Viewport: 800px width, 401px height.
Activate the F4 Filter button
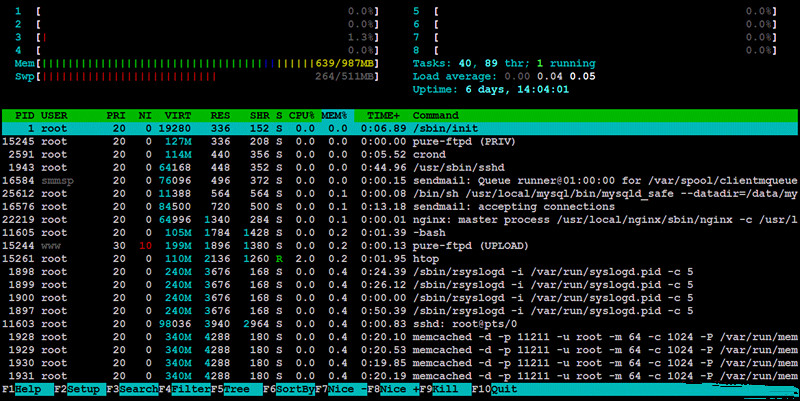(185, 389)
